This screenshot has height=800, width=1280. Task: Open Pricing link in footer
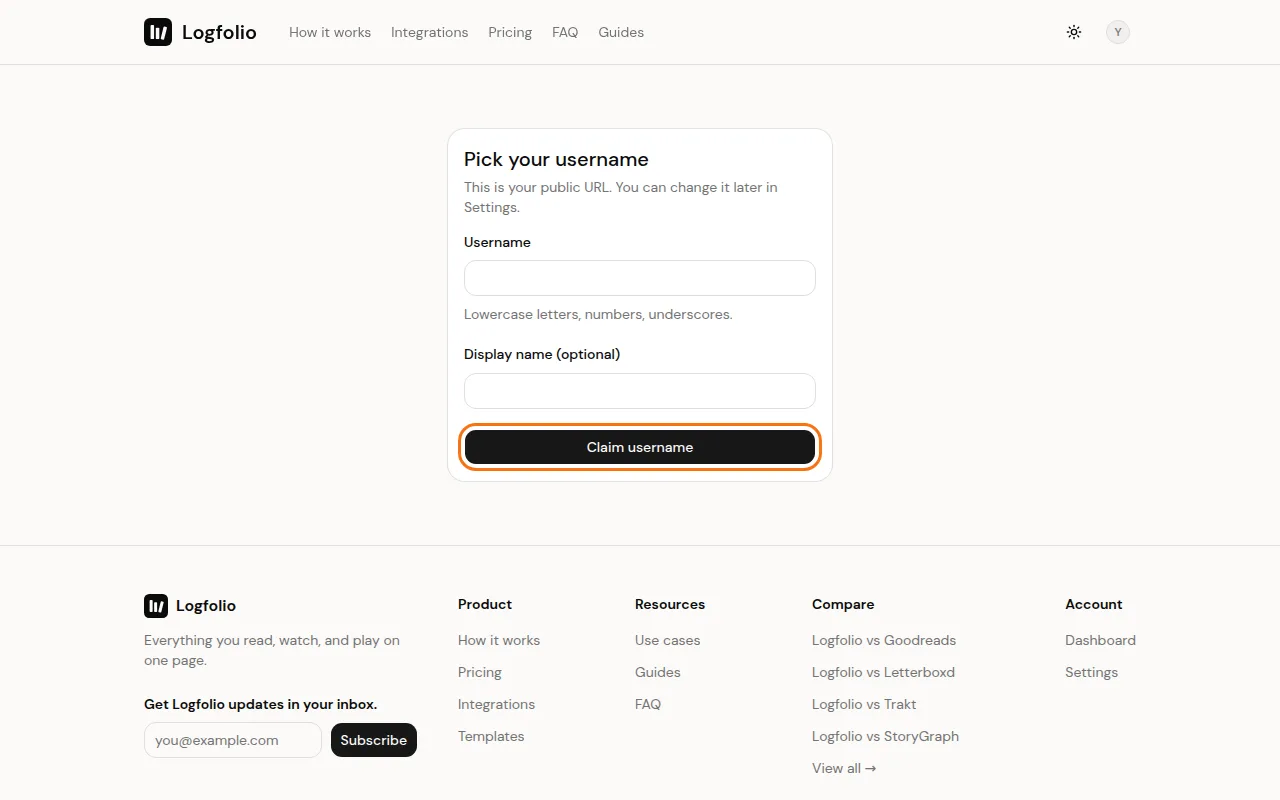pos(480,672)
